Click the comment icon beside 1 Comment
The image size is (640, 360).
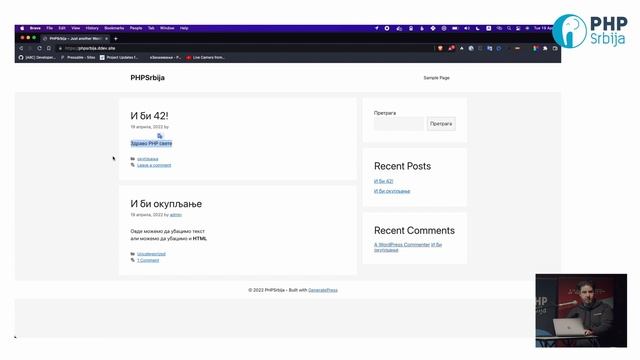(x=133, y=260)
